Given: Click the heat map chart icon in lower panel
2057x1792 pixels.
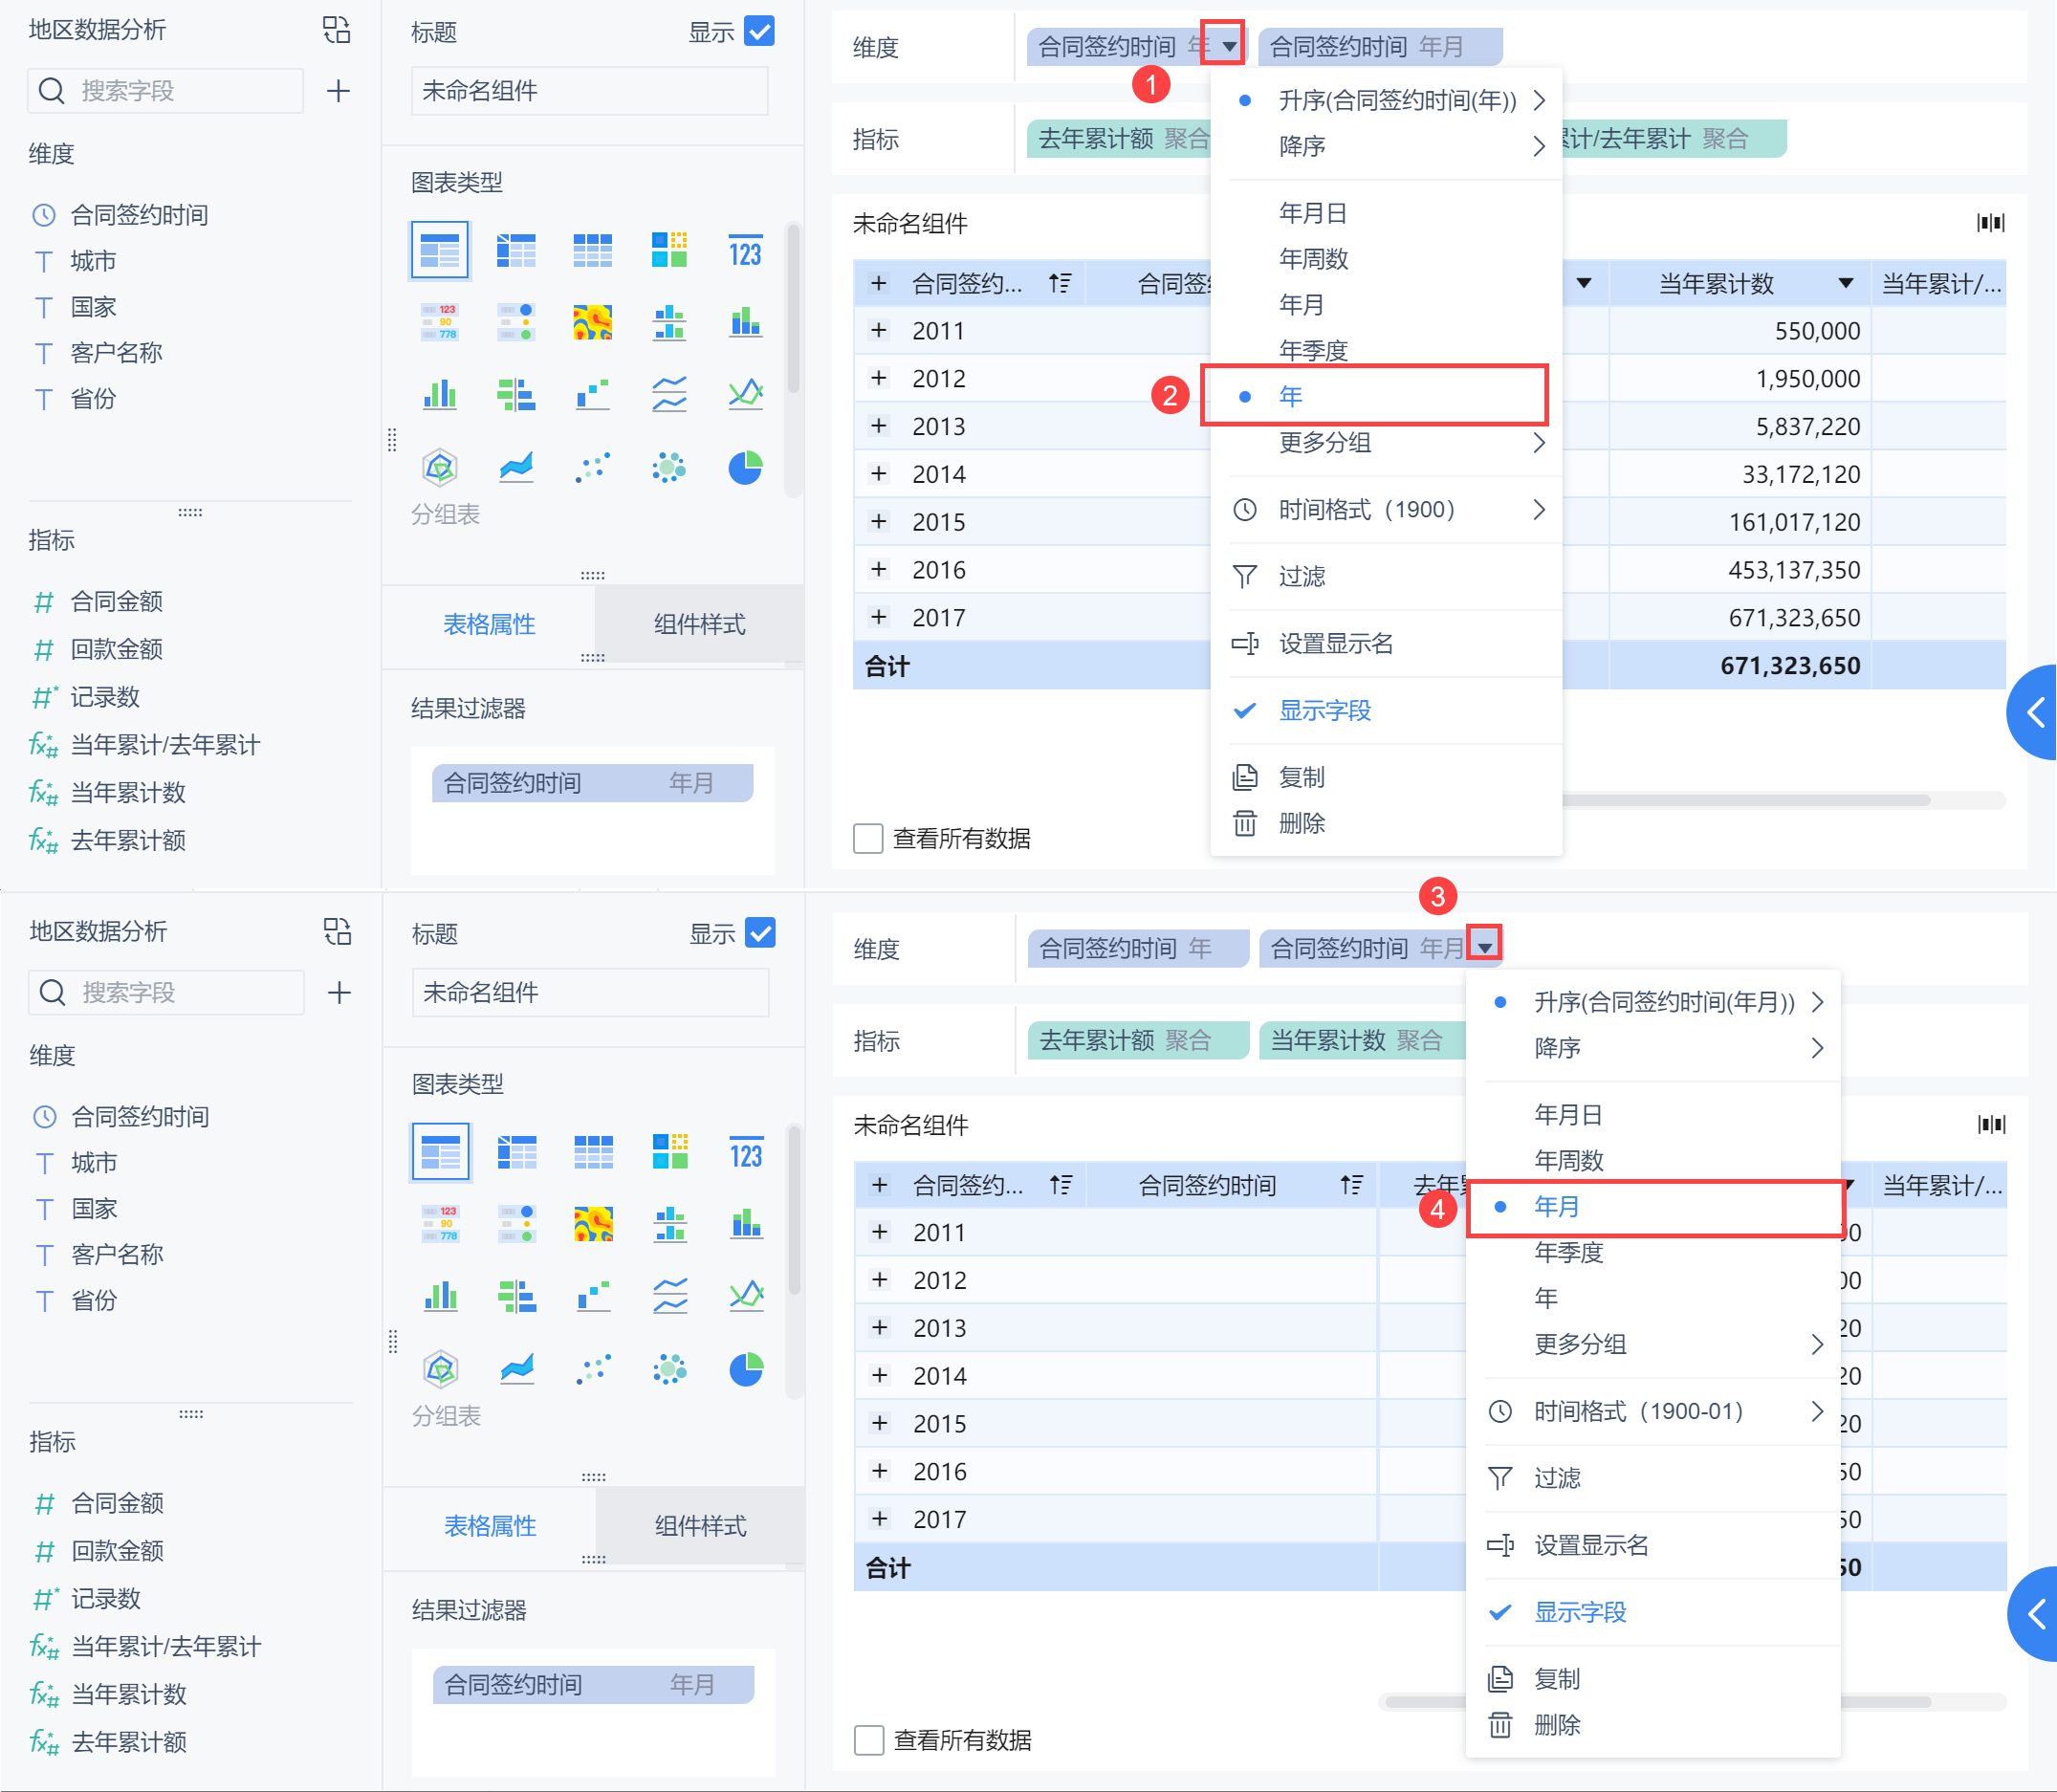Looking at the screenshot, I should pyautogui.click(x=593, y=1224).
